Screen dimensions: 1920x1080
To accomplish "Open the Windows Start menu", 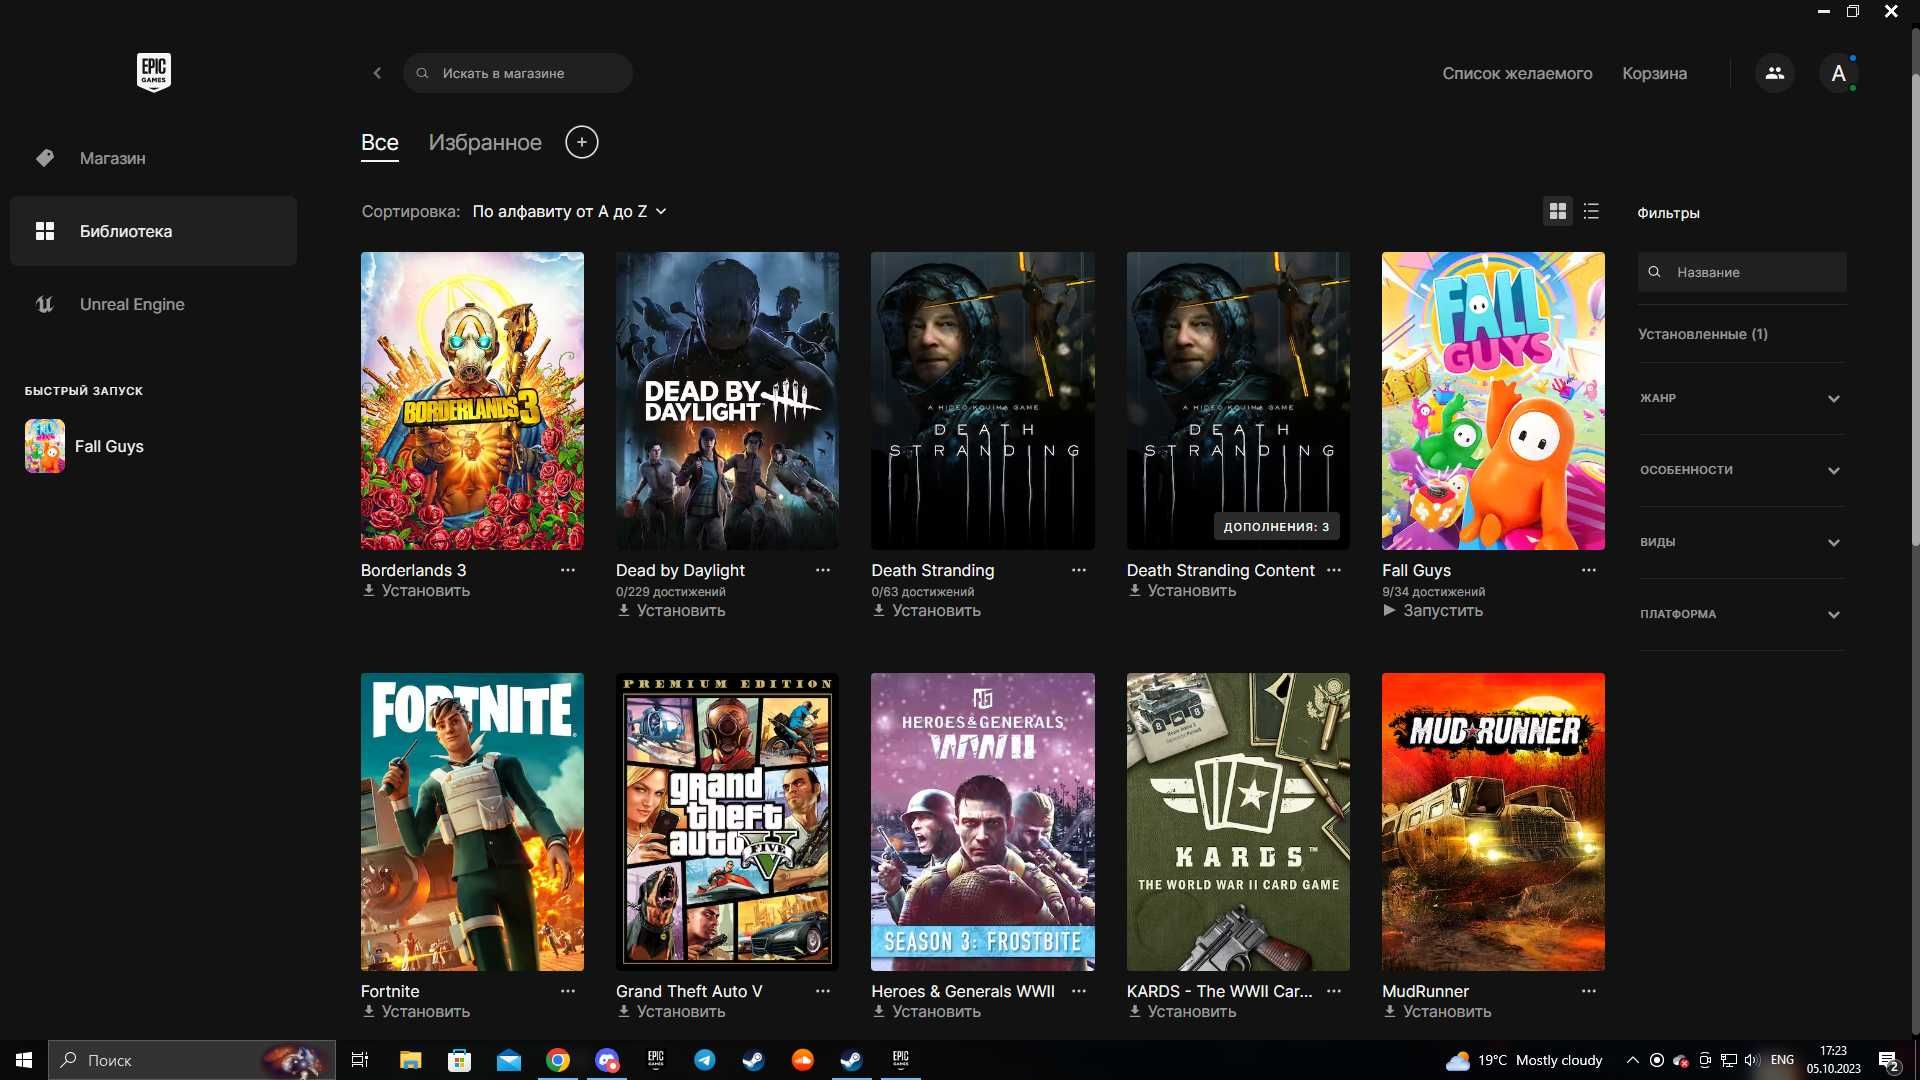I will pyautogui.click(x=24, y=1060).
